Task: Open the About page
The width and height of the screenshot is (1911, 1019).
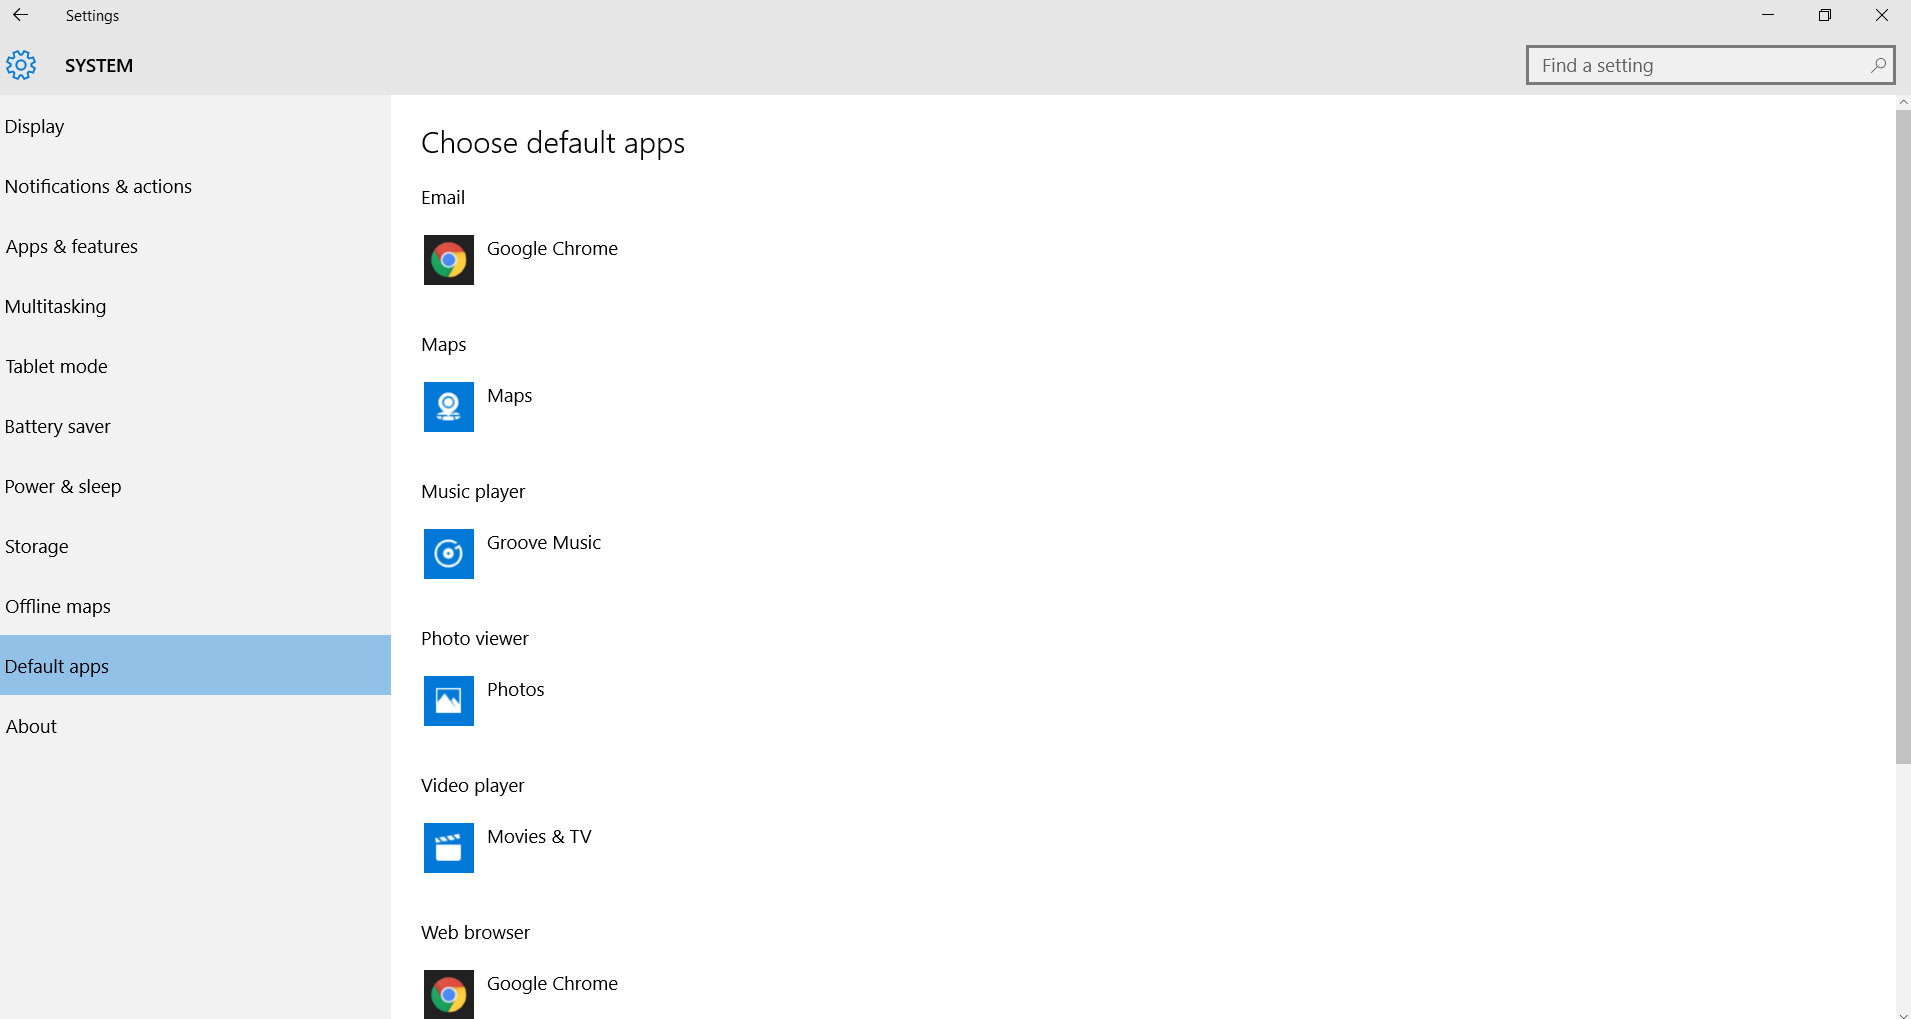Action: 195,726
